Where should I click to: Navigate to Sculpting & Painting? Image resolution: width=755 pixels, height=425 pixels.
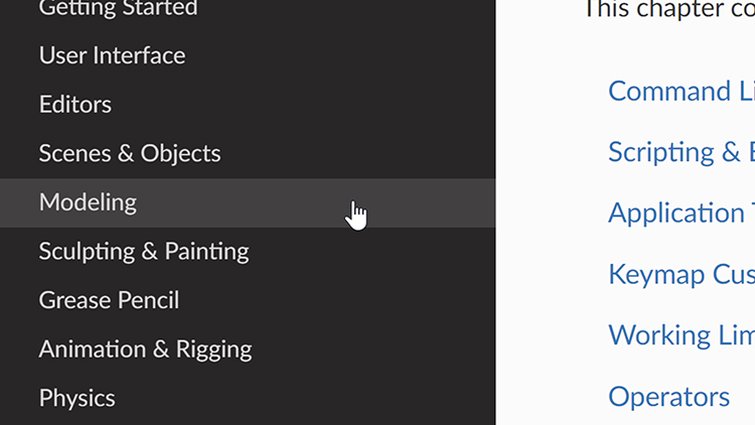click(x=144, y=252)
